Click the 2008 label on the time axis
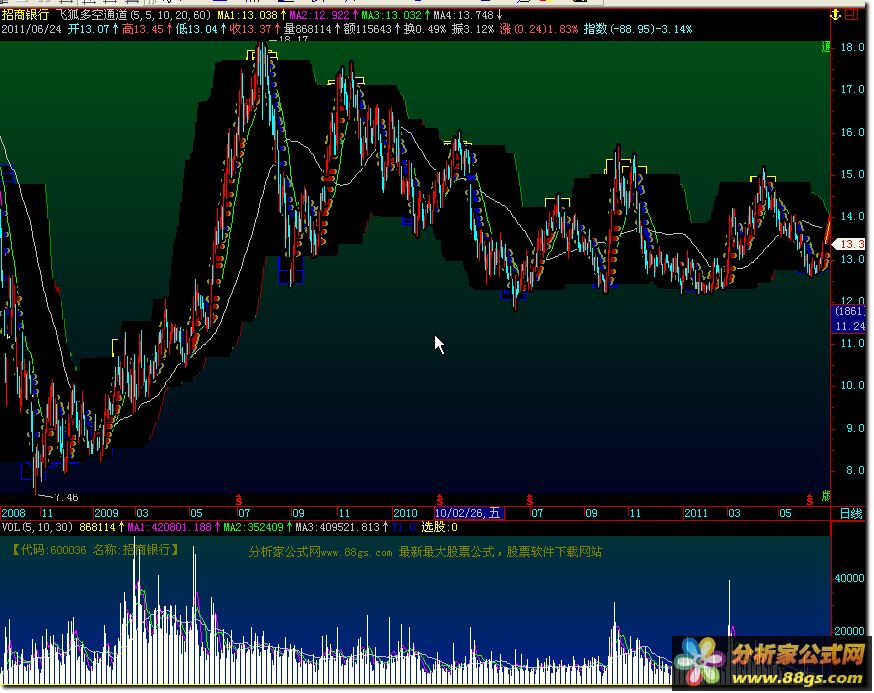This screenshot has height=693, width=874. (13, 513)
